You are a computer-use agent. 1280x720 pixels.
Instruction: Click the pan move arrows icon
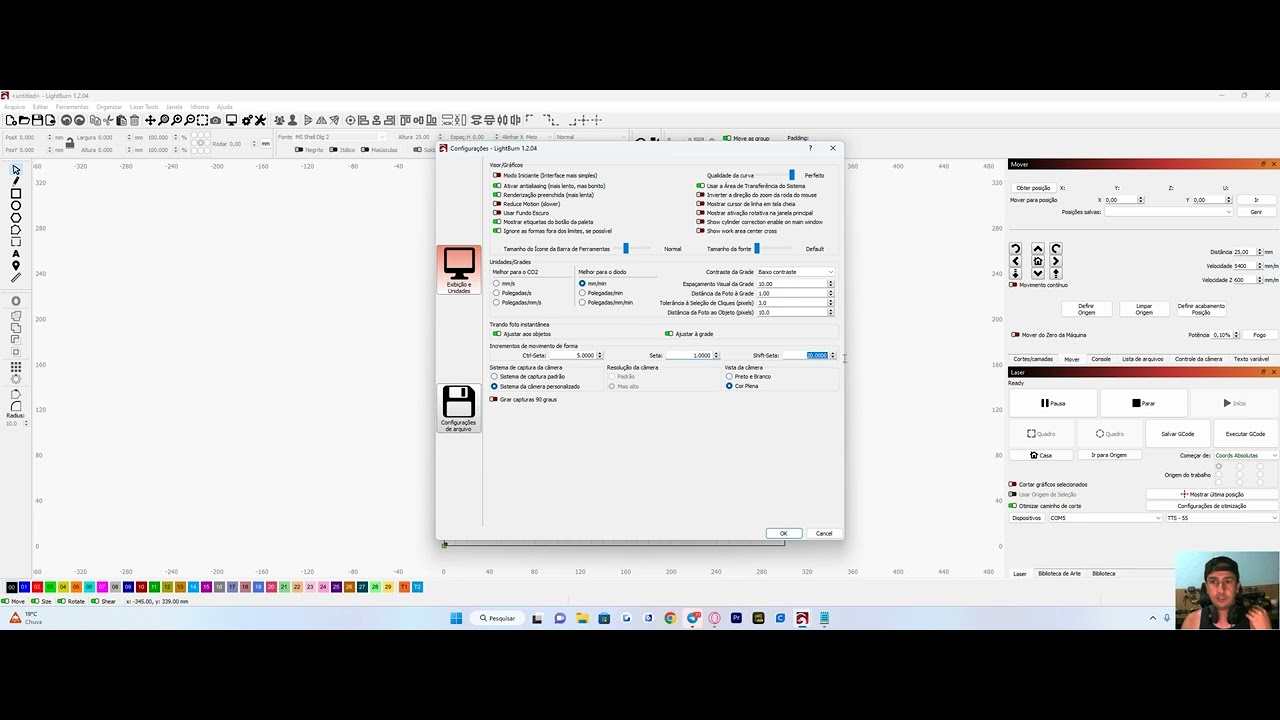[150, 120]
